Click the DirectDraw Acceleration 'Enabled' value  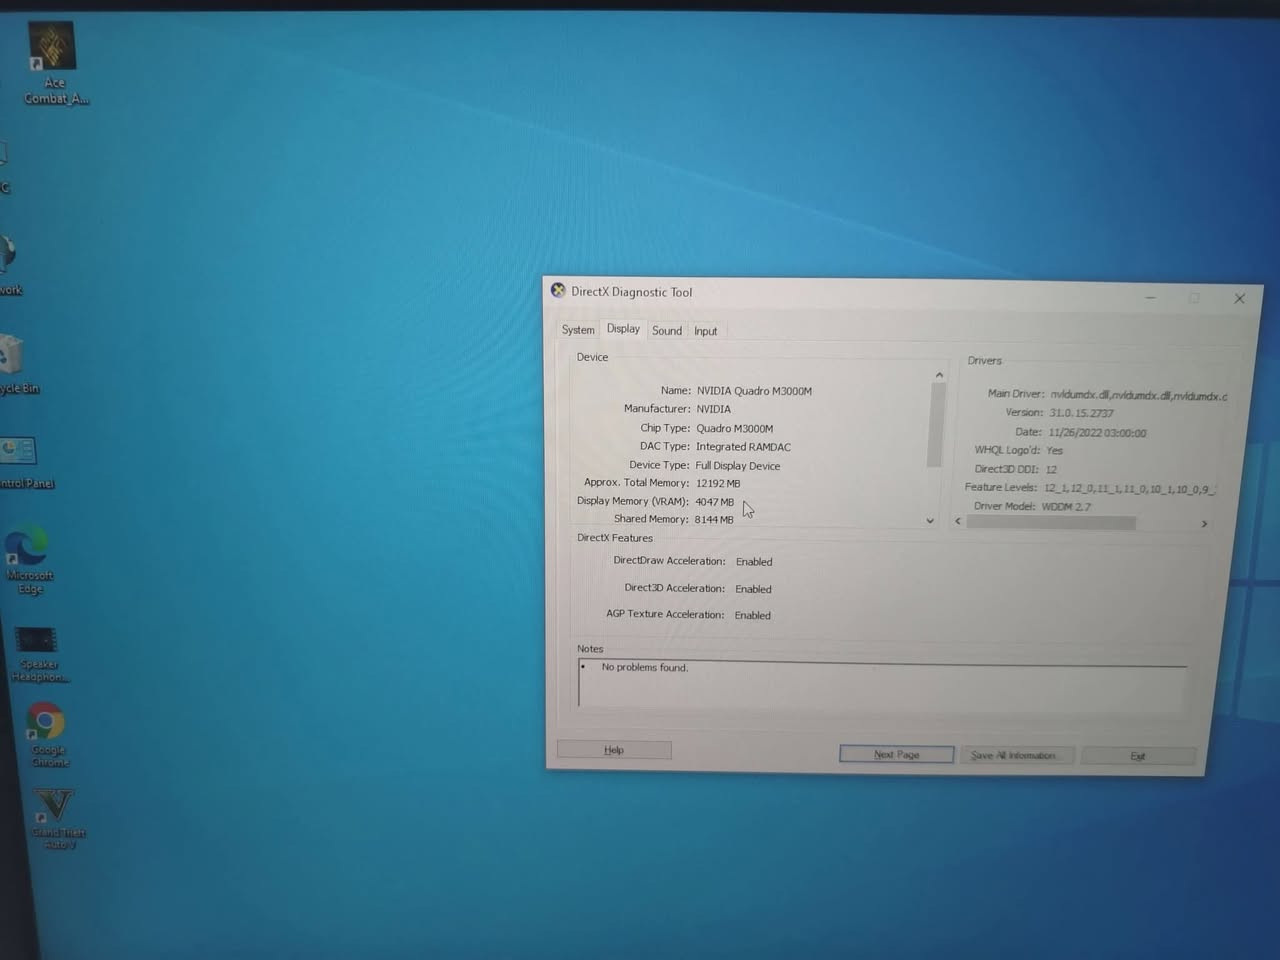[x=754, y=562]
